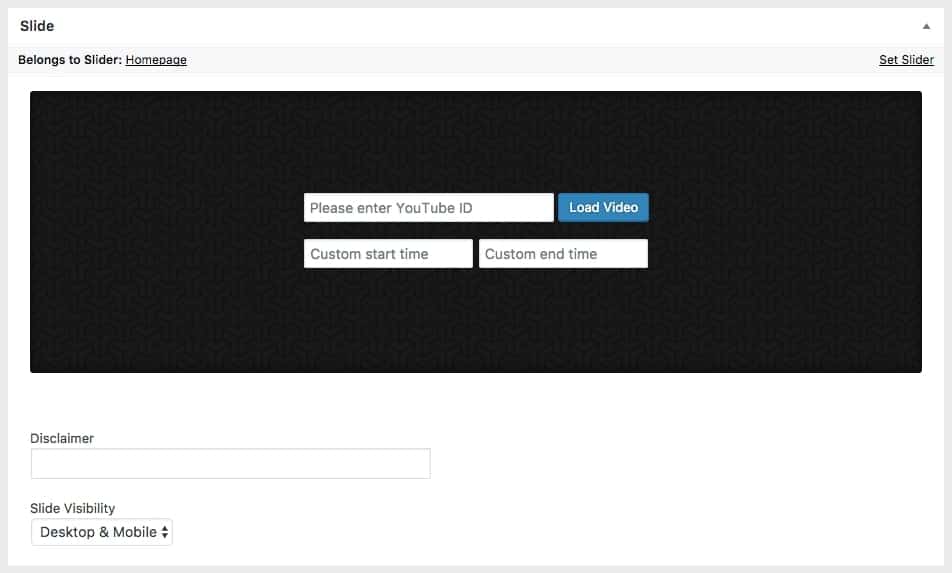Screen dimensions: 952x573
Task: Click the Disclaimer label
Action: [62, 438]
